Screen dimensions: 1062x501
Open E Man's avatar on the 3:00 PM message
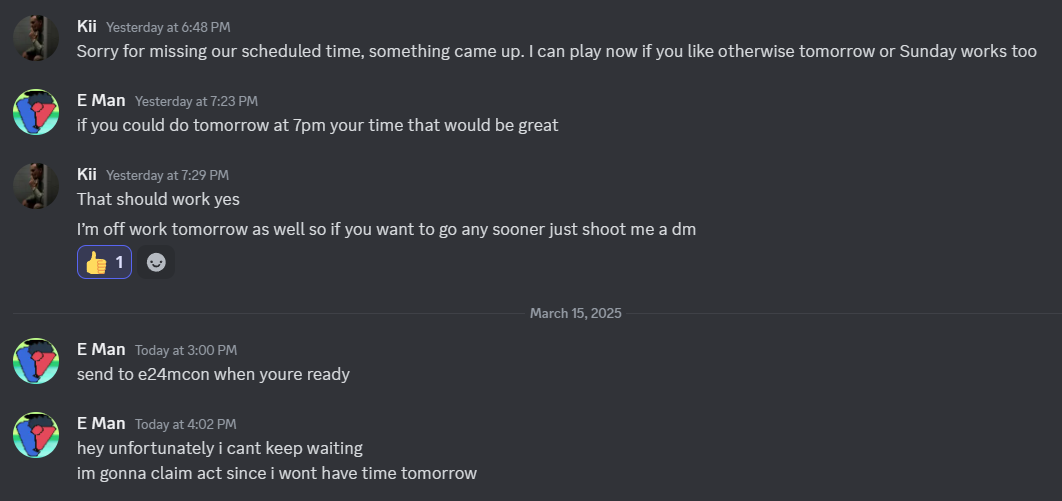point(36,361)
